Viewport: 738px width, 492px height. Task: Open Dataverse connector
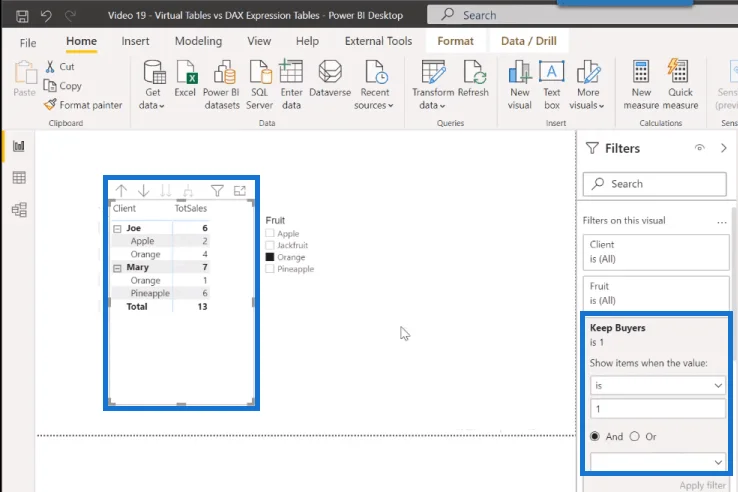[330, 79]
